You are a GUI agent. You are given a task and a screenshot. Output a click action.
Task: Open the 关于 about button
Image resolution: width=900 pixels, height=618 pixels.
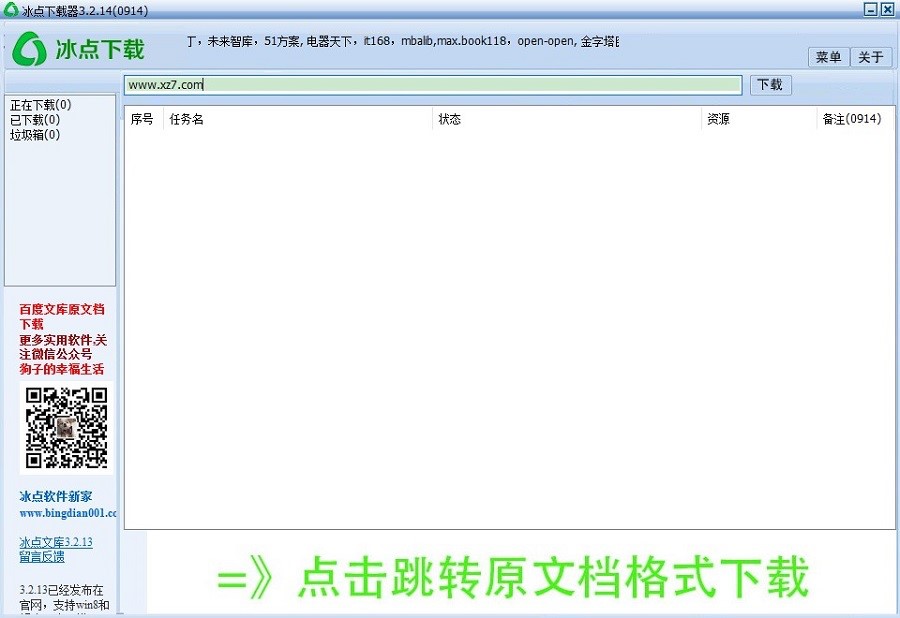tap(871, 57)
